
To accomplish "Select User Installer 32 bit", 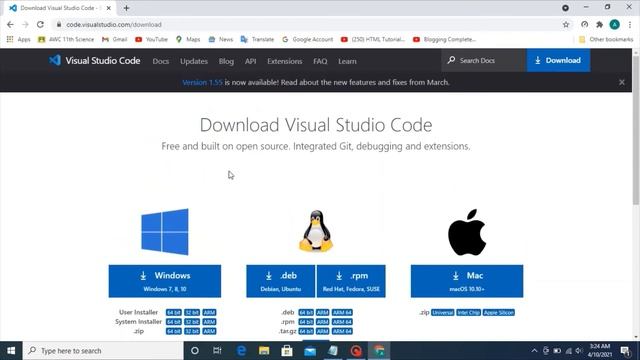I will 192,312.
